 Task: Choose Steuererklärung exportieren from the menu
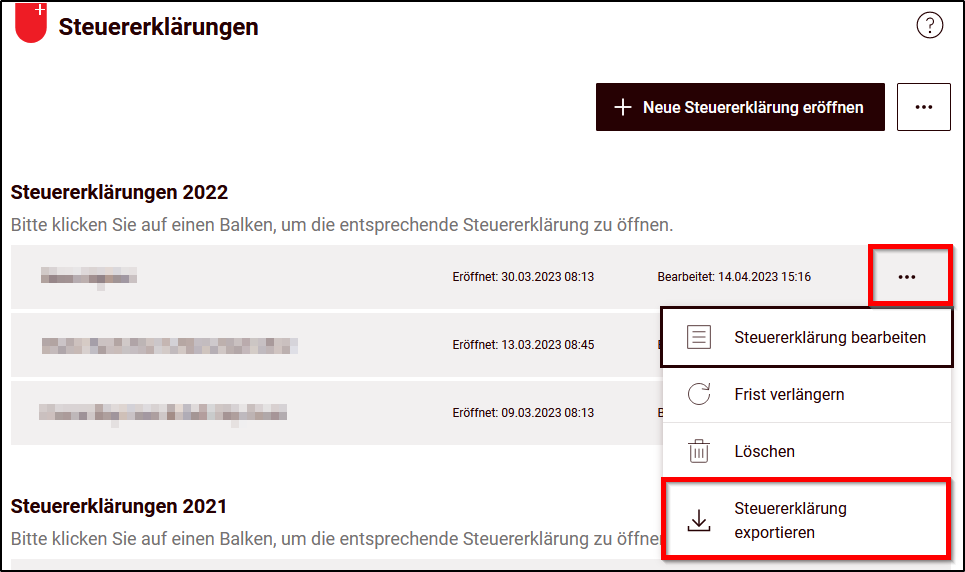[789, 520]
